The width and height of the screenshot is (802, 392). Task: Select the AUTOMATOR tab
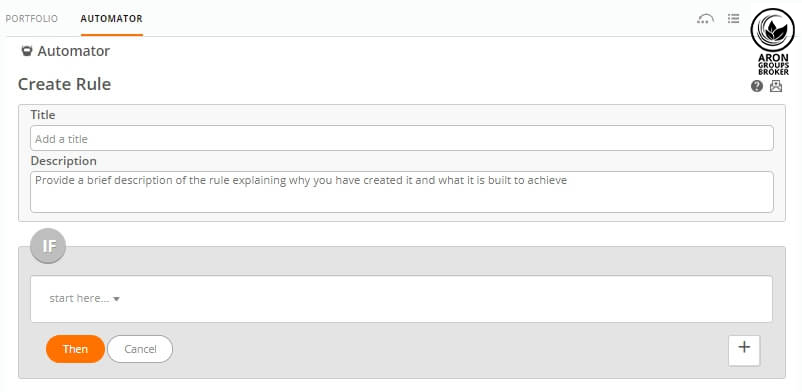112,19
